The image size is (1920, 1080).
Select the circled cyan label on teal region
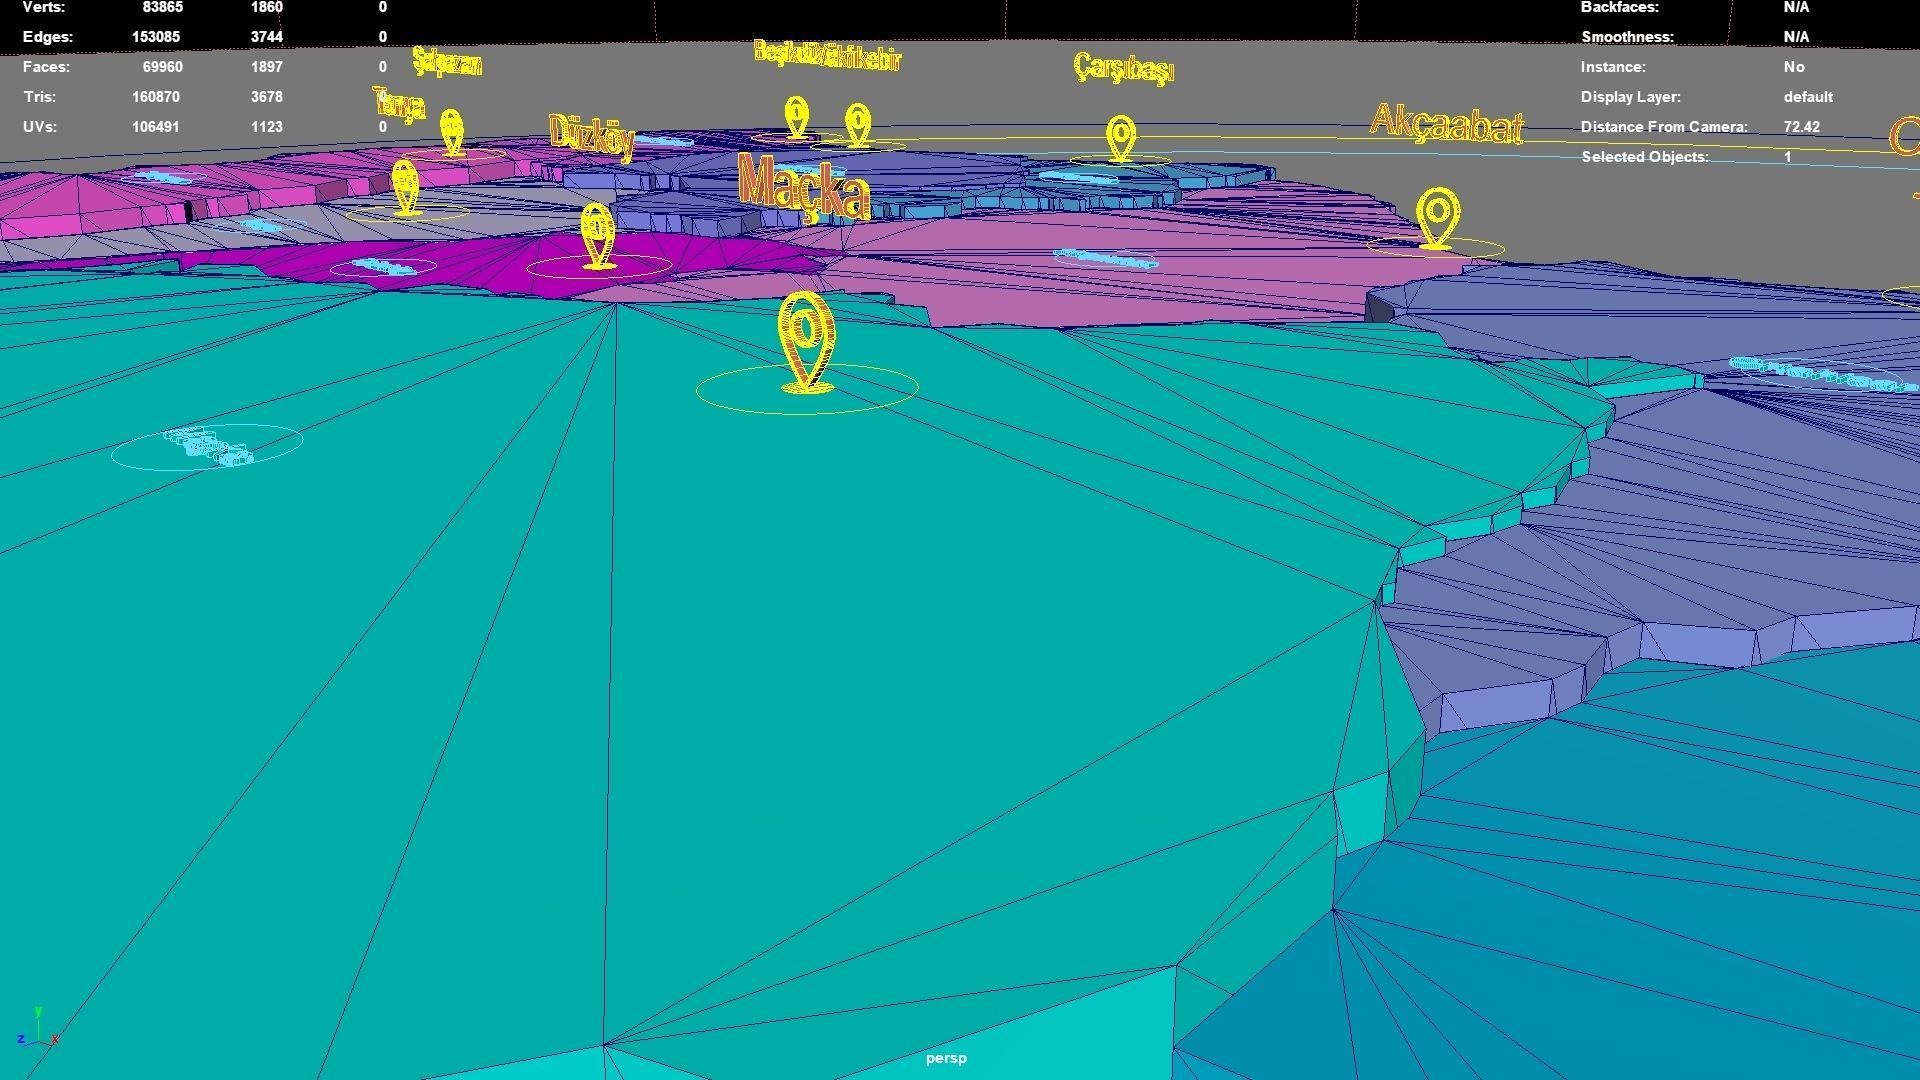click(208, 446)
